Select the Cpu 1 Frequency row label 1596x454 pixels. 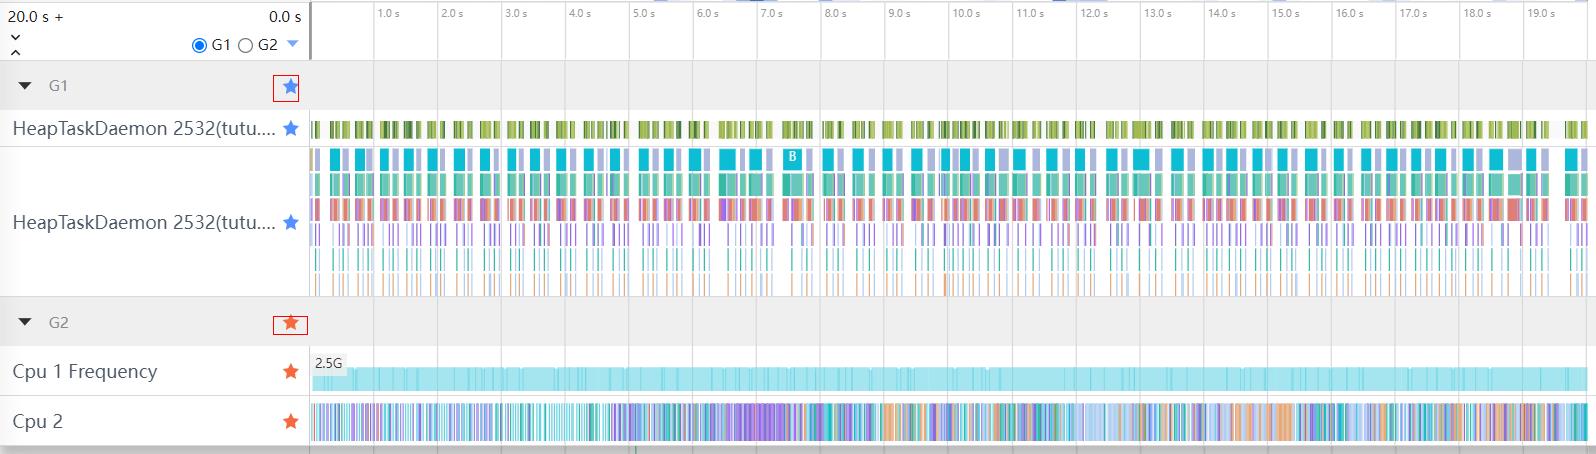pyautogui.click(x=85, y=372)
